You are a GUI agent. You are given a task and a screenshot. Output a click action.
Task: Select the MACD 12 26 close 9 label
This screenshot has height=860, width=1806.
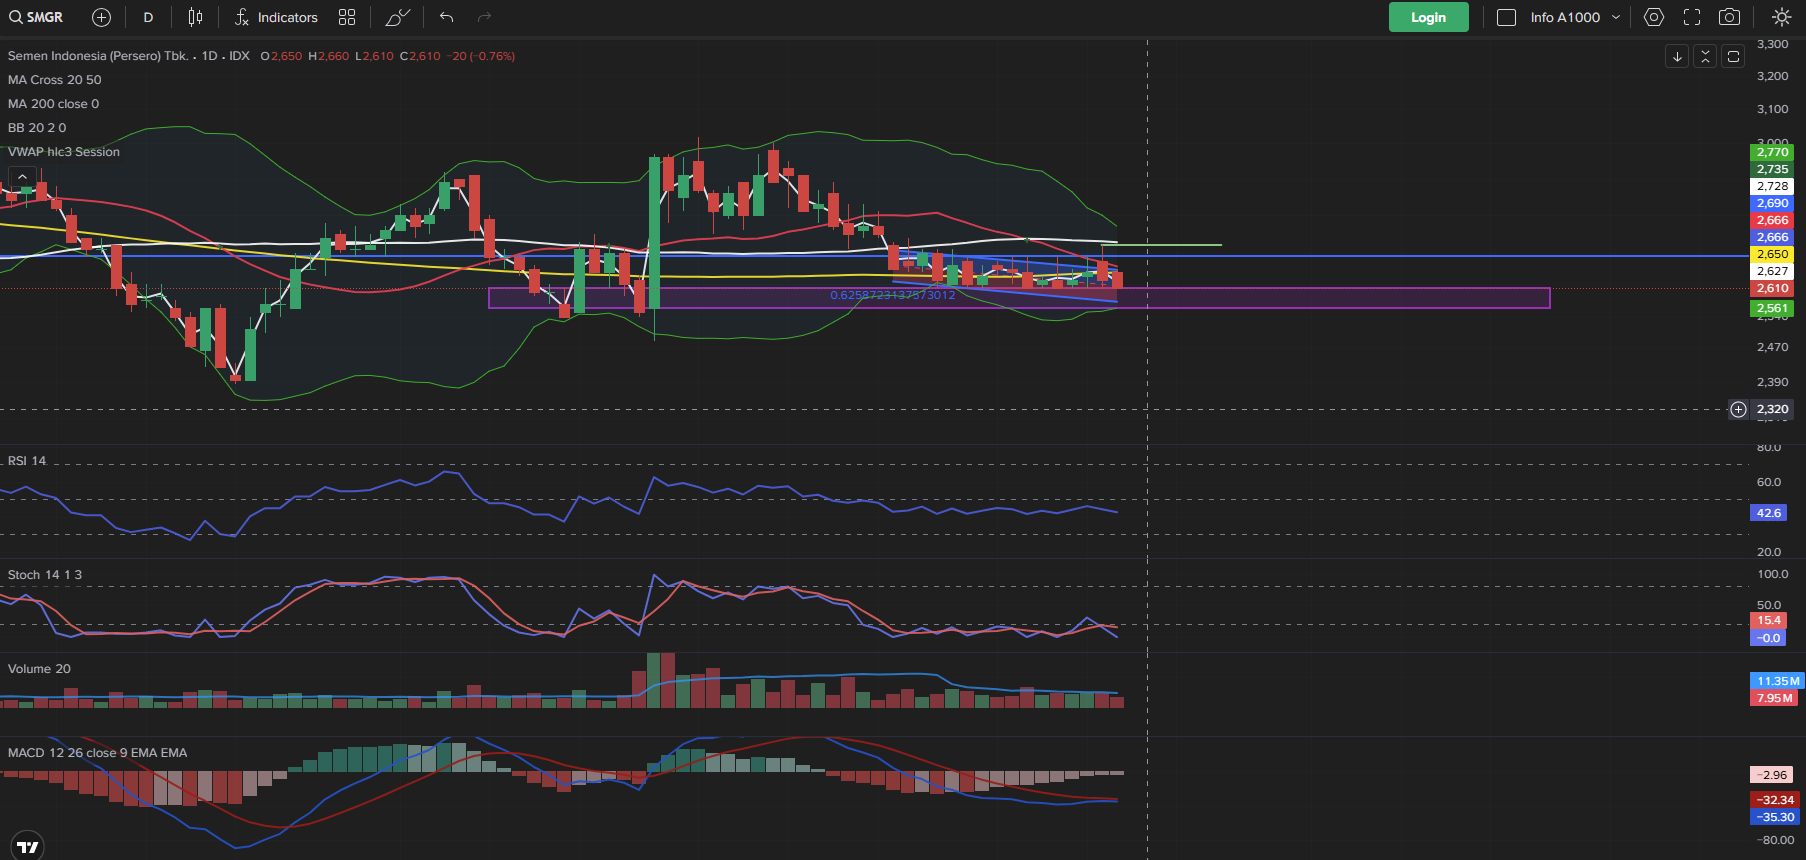[97, 753]
